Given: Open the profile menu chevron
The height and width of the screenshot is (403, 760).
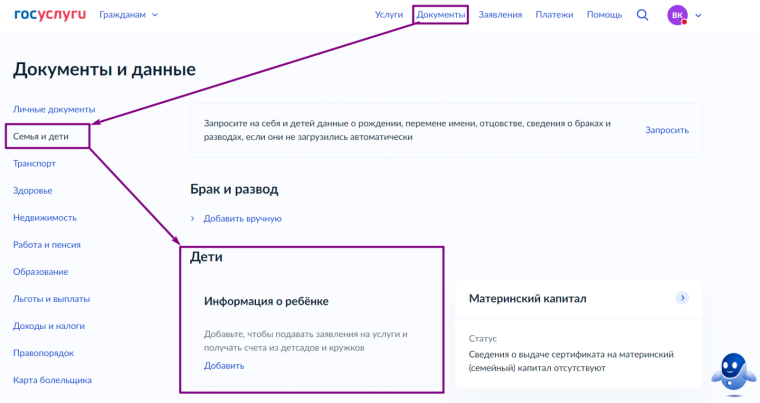Looking at the screenshot, I should (698, 16).
